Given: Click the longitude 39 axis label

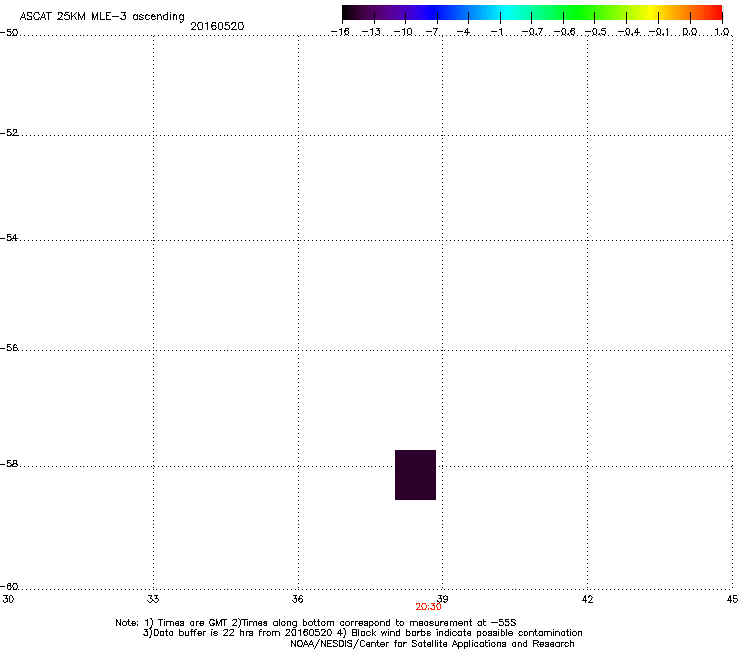Looking at the screenshot, I should pyautogui.click(x=443, y=599).
